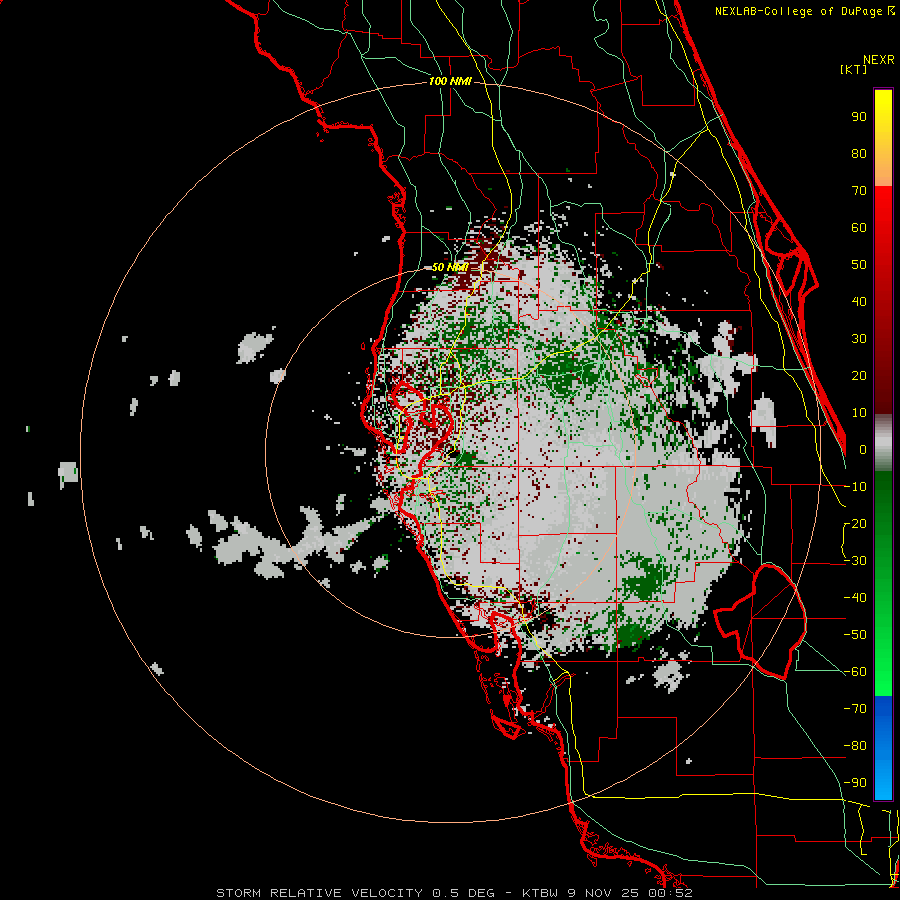Click the positive 70 knot scale label
Screen dimensions: 900x900
(859, 191)
